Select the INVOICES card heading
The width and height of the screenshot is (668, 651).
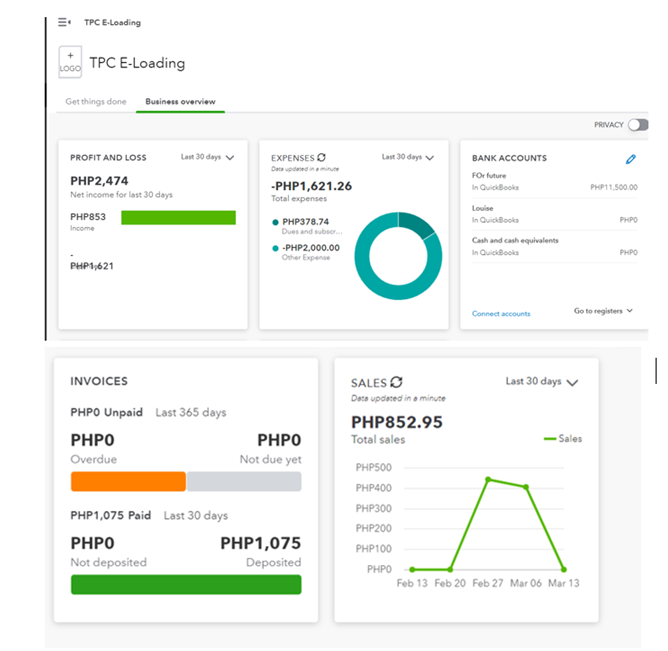point(99,381)
